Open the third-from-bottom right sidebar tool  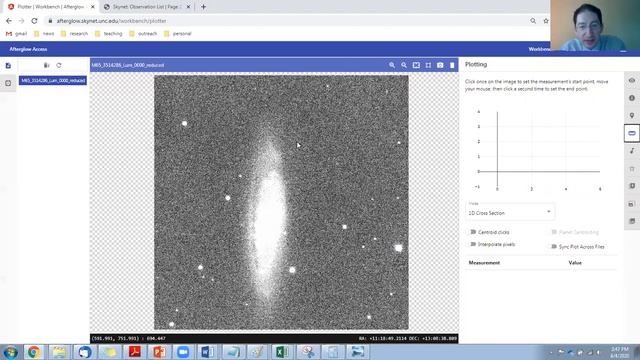(x=632, y=186)
